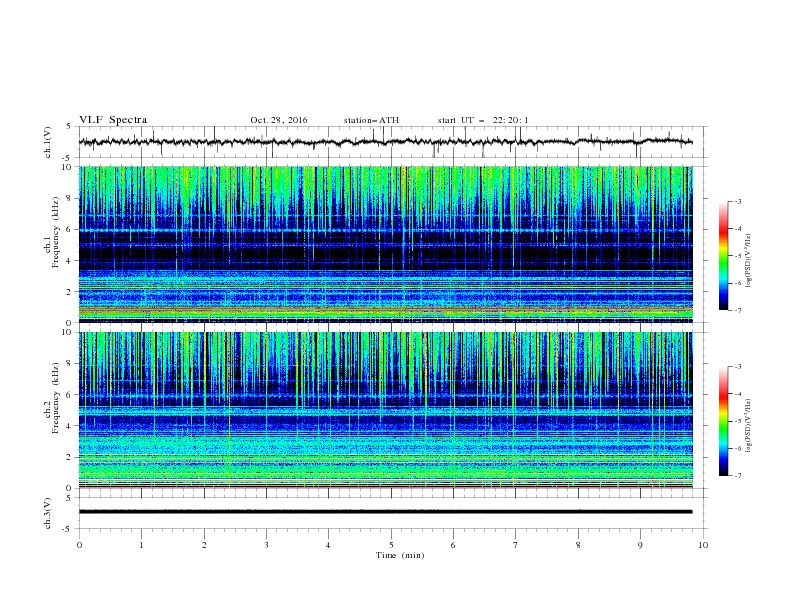Viewport: 792px width, 612px height.
Task: Click the "8" kHz tick of ch.1 spectrogram
Action: [x=70, y=198]
